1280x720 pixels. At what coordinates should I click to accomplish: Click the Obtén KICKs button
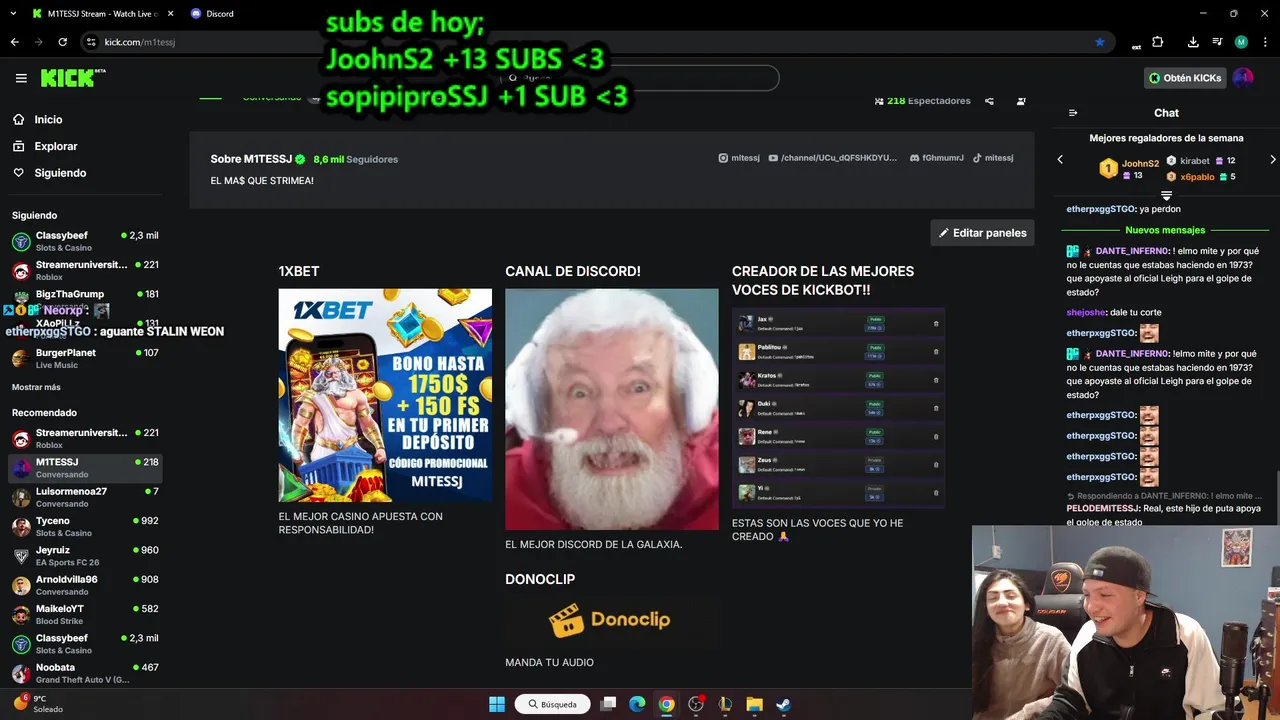point(1185,78)
